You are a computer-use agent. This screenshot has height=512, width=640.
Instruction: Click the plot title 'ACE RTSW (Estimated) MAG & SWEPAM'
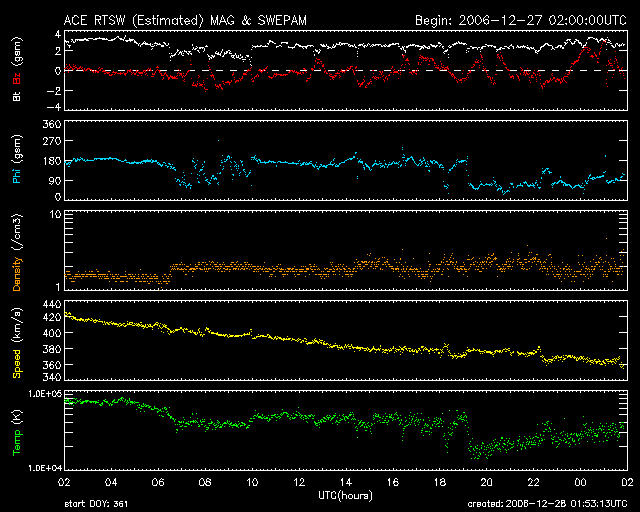tap(185, 20)
